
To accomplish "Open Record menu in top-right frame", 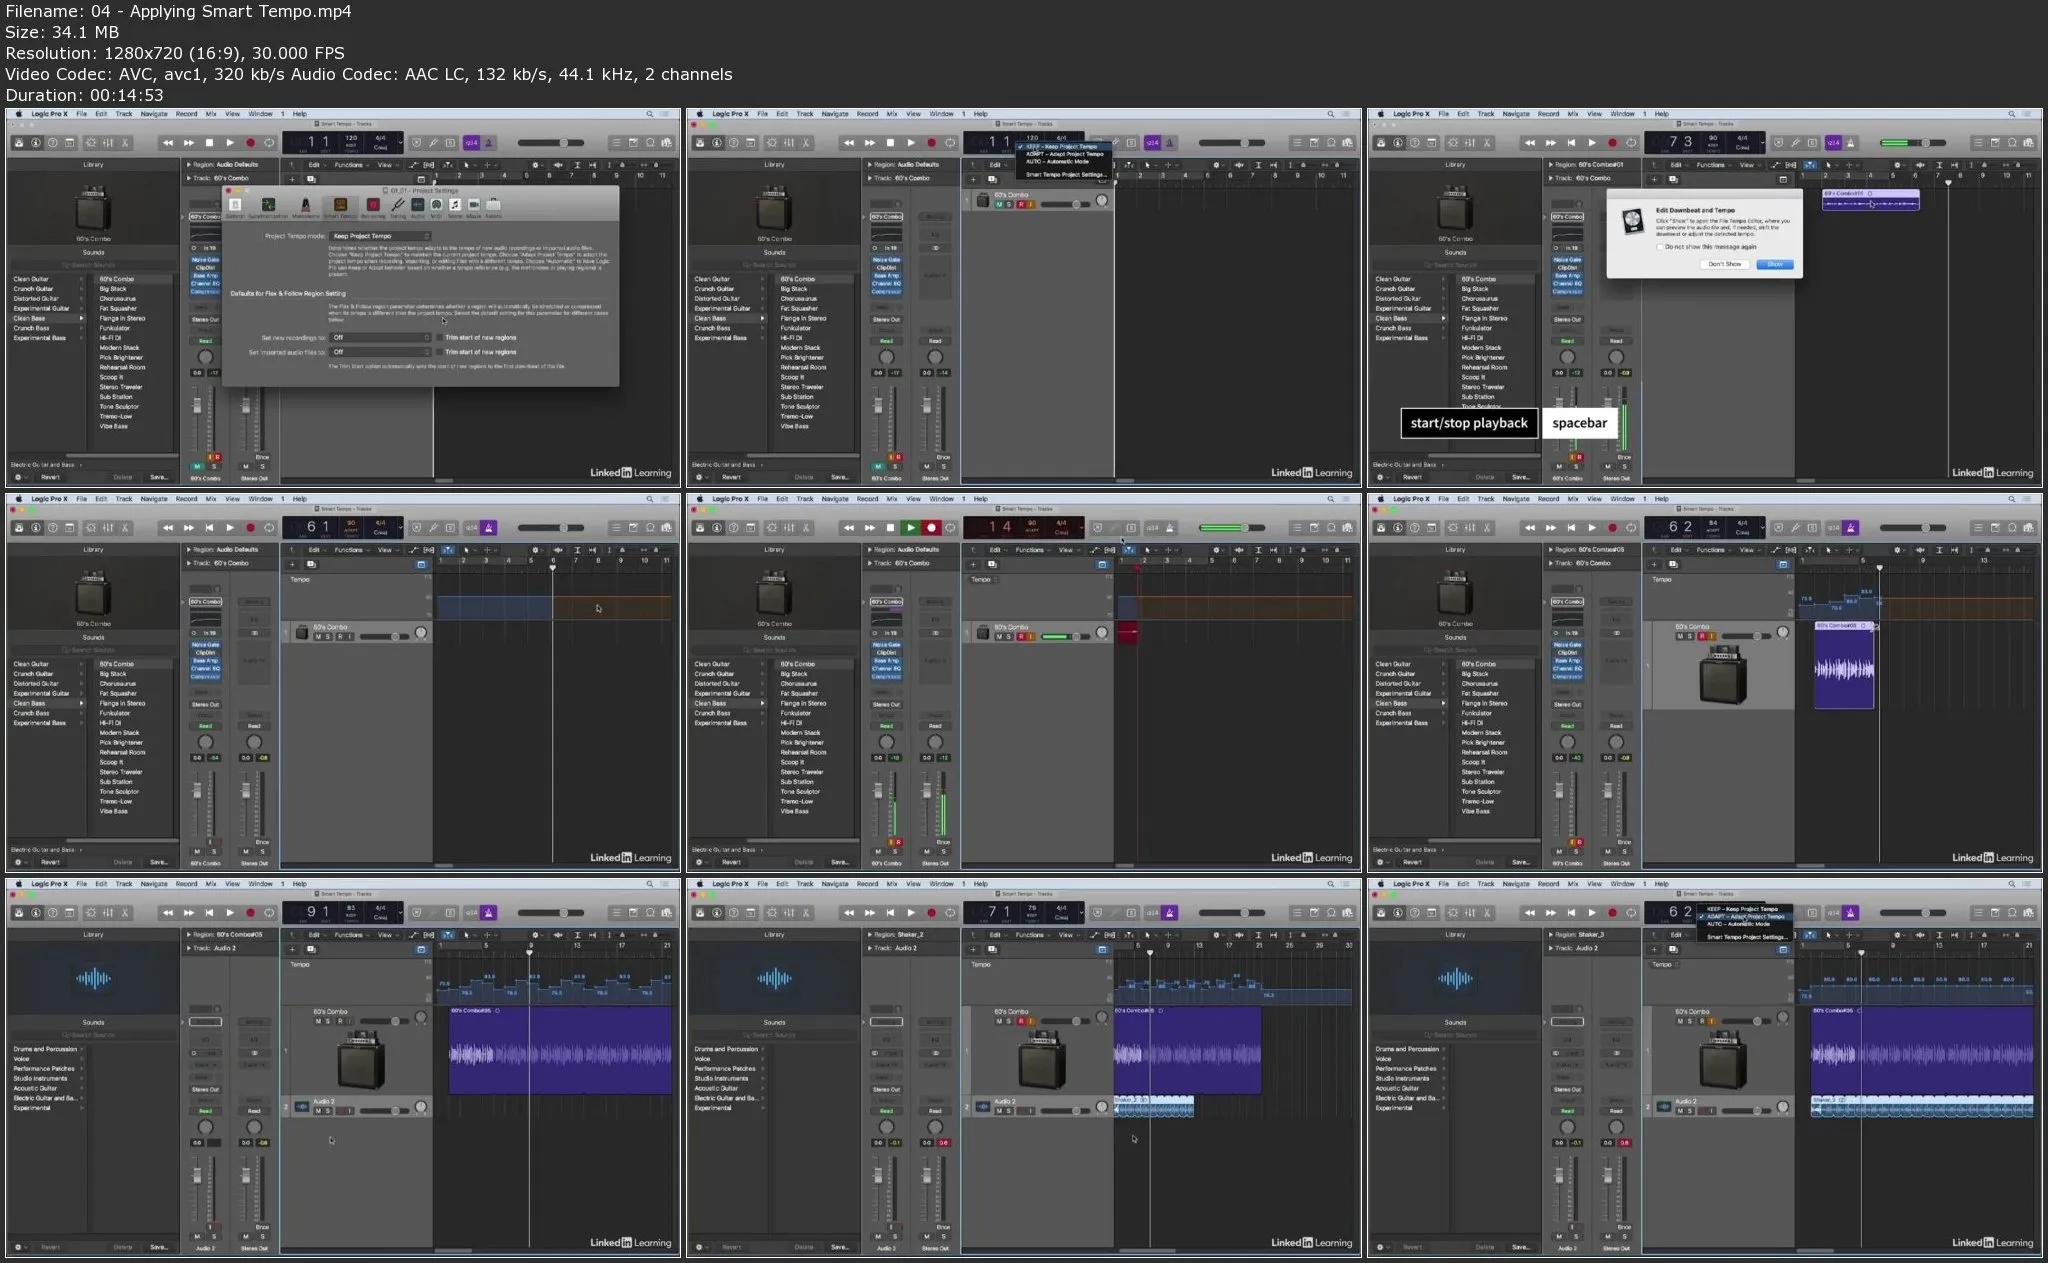I will [x=1549, y=114].
